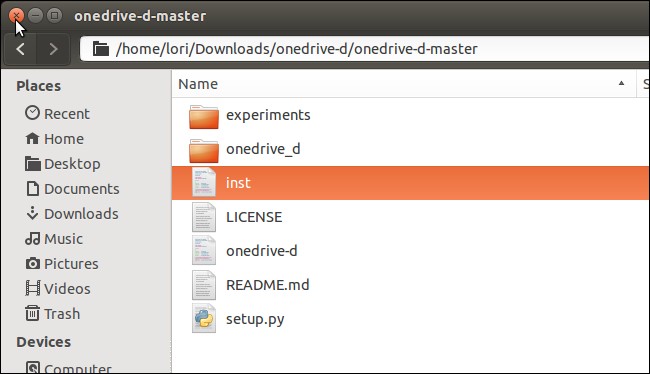Click the setup.py Python file icon

click(x=204, y=318)
